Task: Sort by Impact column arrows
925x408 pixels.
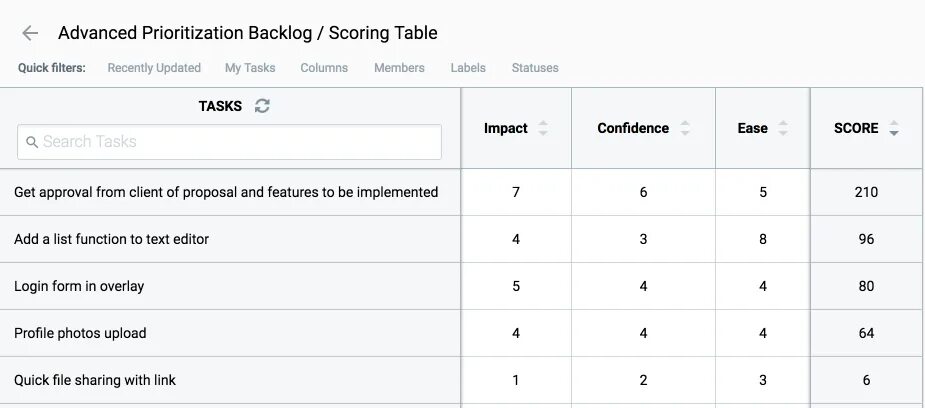Action: 543,128
